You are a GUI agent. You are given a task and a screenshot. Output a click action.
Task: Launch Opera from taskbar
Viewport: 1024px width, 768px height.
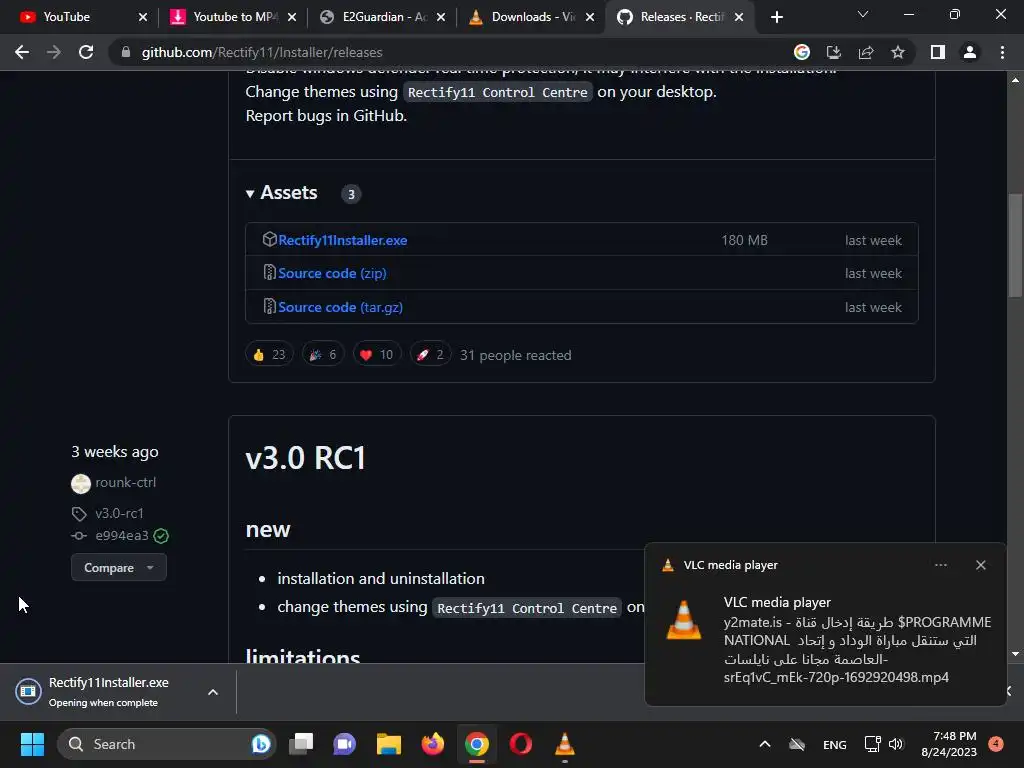(x=520, y=744)
